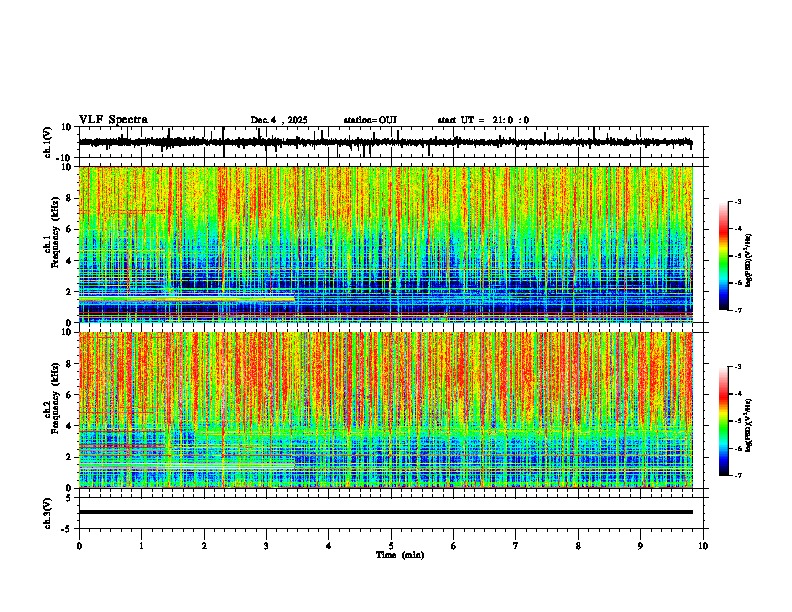Screen dimensions: 792x612
Task: Click Time axis tick label "3"
Action: click(x=266, y=546)
